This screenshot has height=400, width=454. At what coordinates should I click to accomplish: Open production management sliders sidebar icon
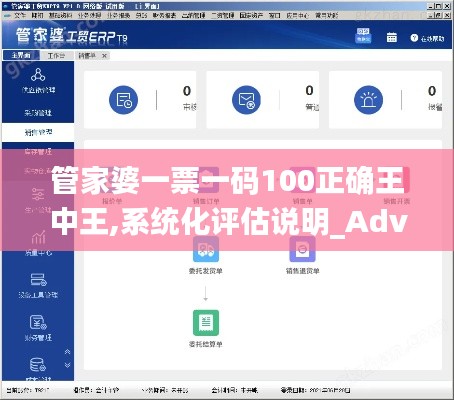pyautogui.click(x=38, y=194)
